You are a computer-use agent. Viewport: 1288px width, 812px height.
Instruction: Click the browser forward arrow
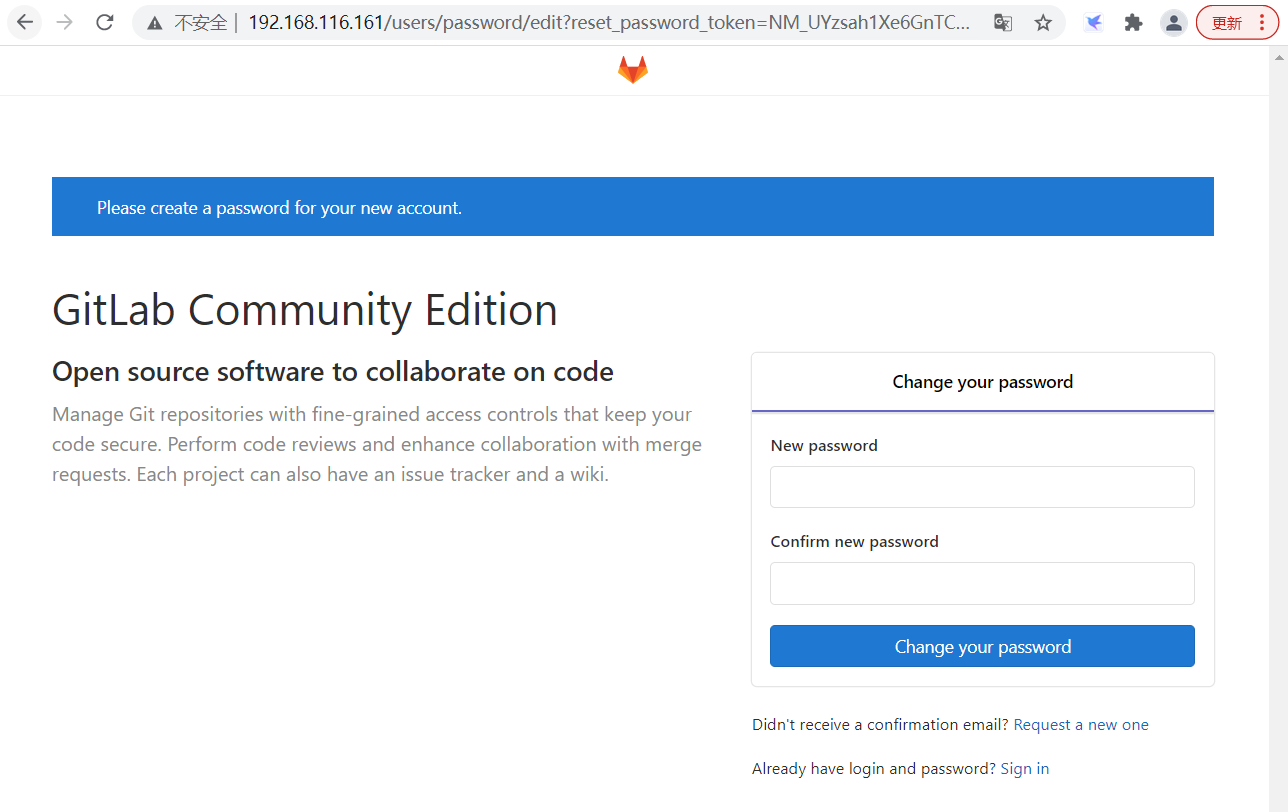click(x=65, y=22)
